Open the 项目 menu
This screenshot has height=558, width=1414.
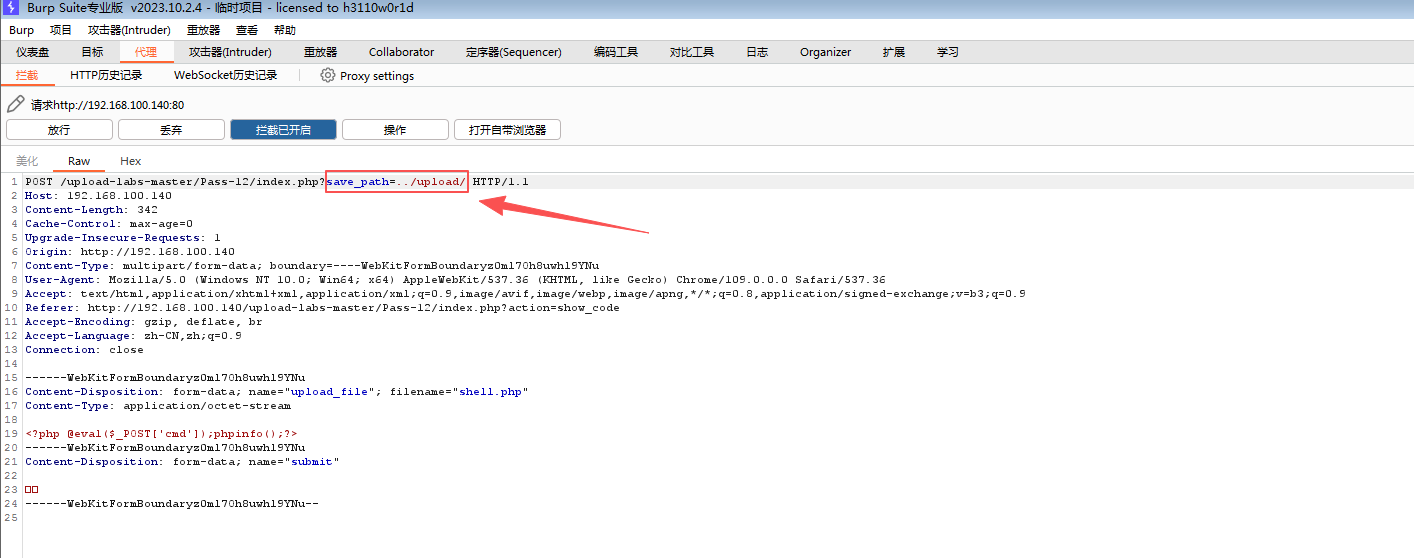coord(61,30)
